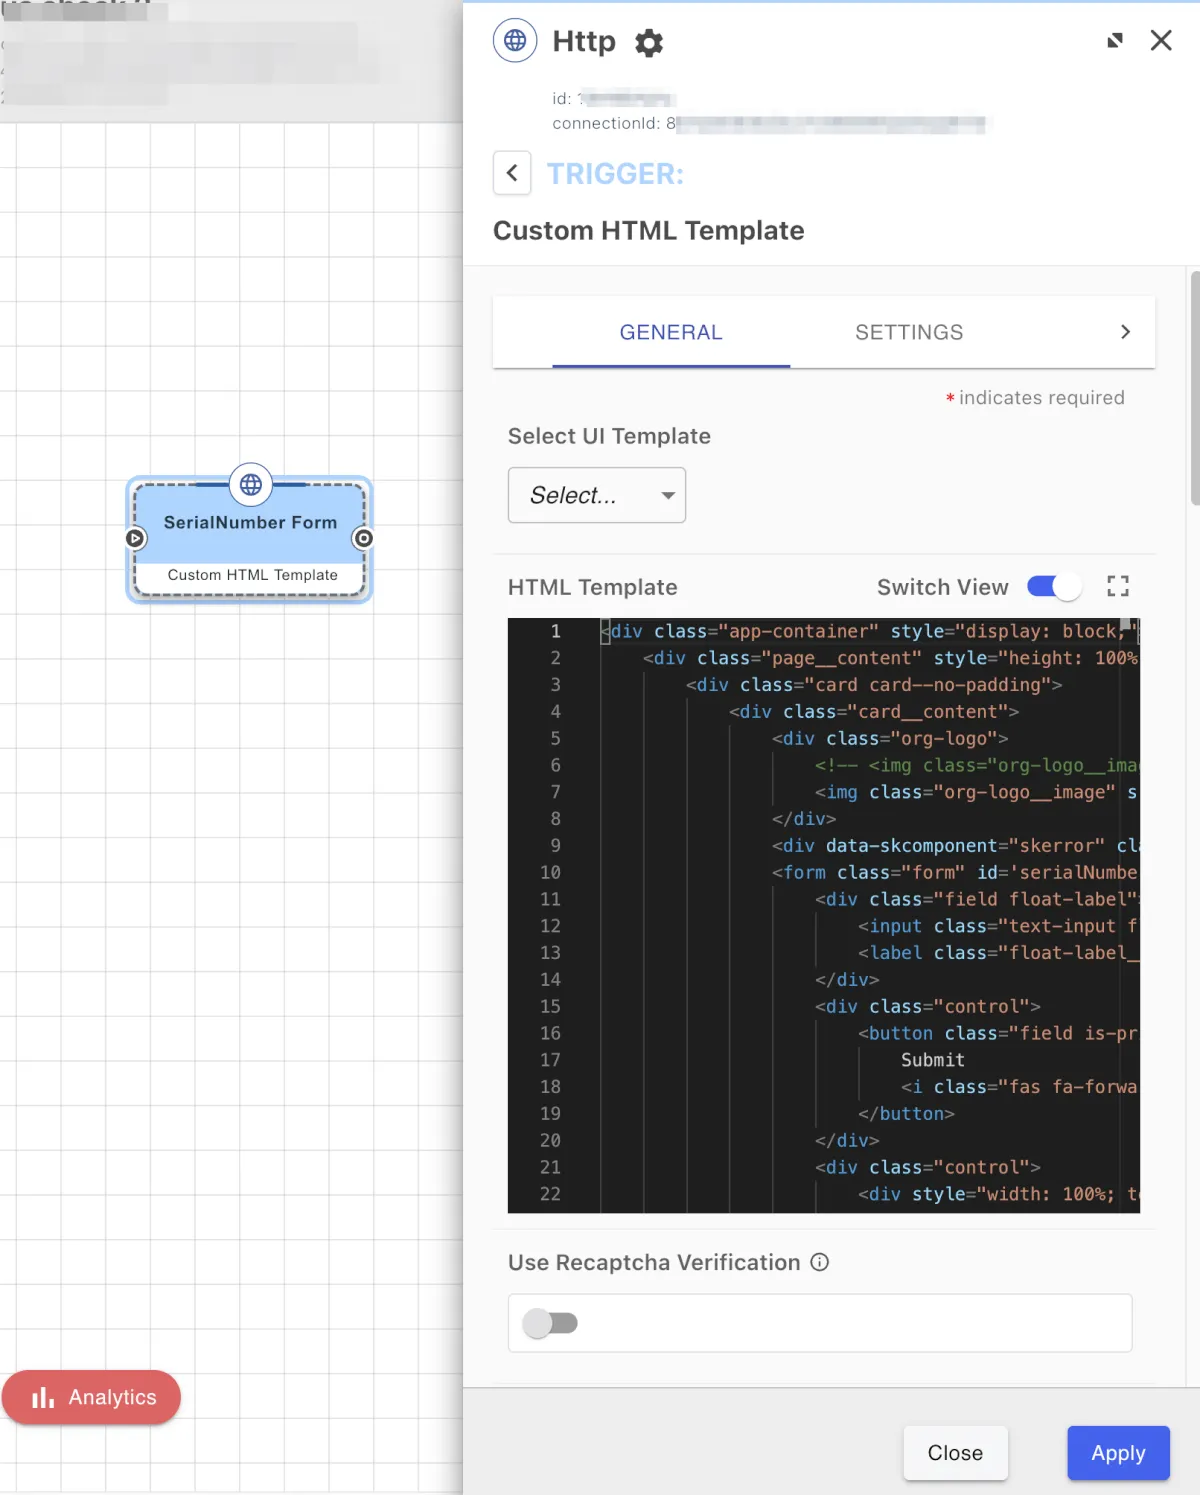1200x1495 pixels.
Task: Click the right chevron to show more tabs
Action: [1125, 332]
